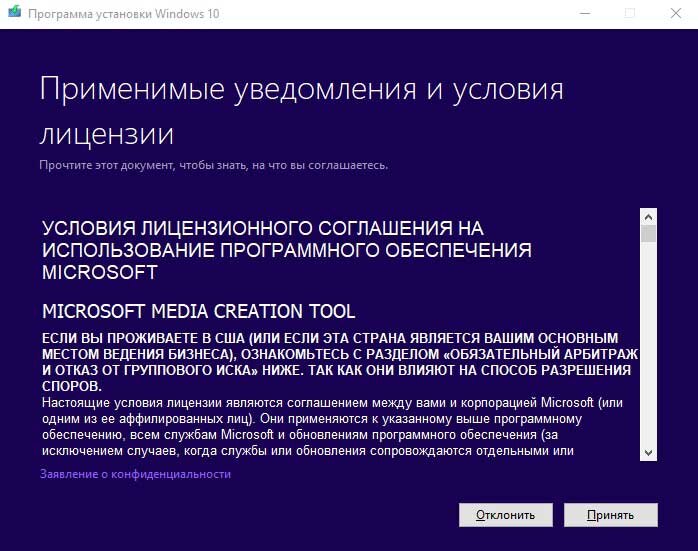Click the license scrollbar thumb
Image resolution: width=698 pixels, height=551 pixels.
point(649,234)
